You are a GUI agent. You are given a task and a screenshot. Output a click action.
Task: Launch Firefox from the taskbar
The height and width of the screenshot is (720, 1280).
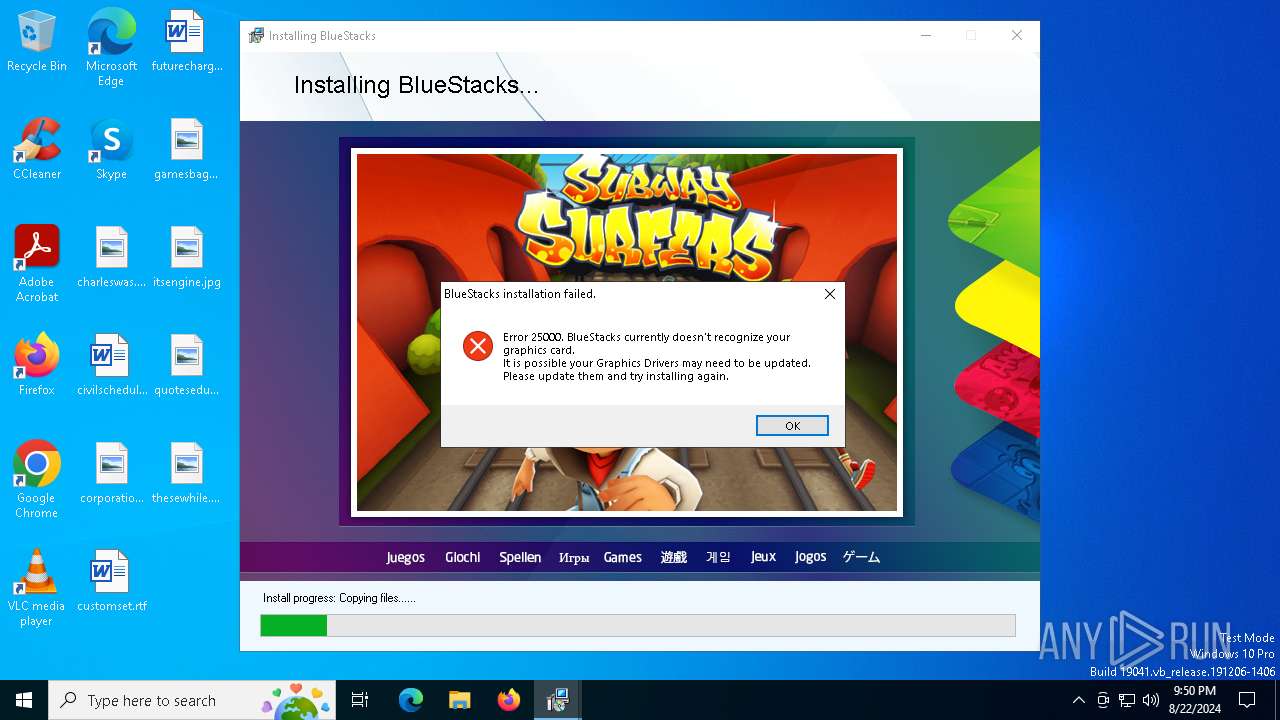click(508, 700)
